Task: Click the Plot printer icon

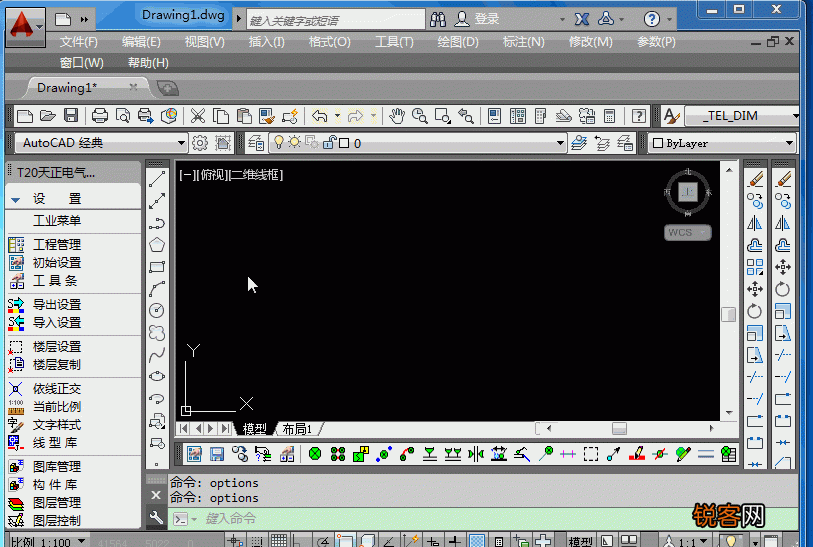Action: click(x=100, y=116)
